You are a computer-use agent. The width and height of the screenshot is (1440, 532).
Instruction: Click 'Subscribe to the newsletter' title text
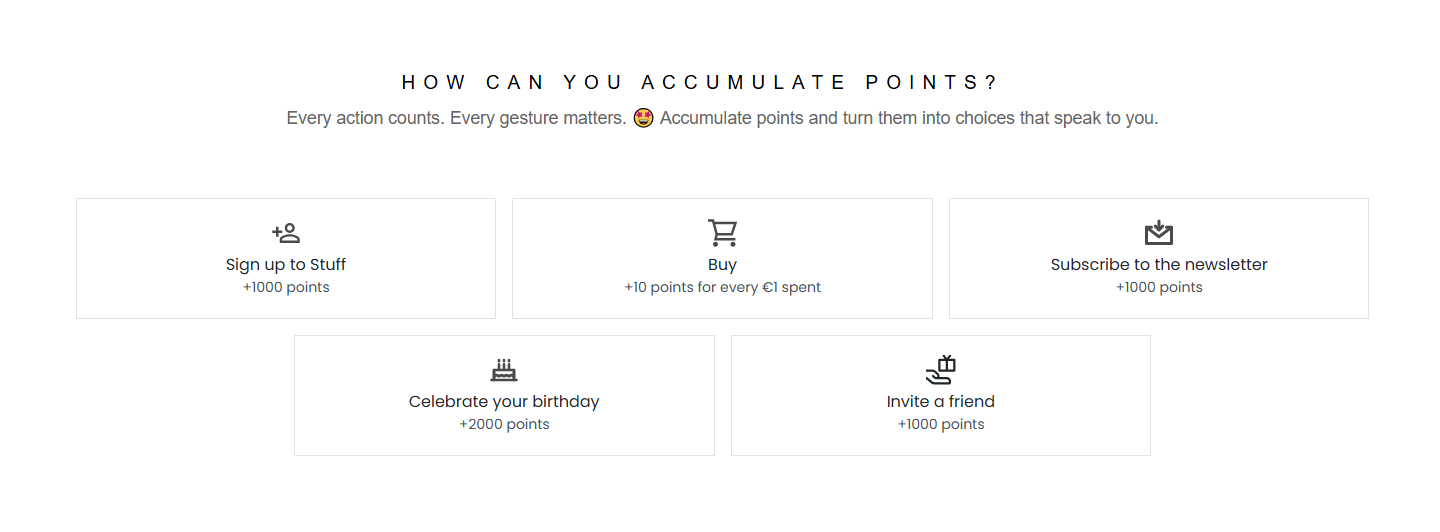(1158, 265)
